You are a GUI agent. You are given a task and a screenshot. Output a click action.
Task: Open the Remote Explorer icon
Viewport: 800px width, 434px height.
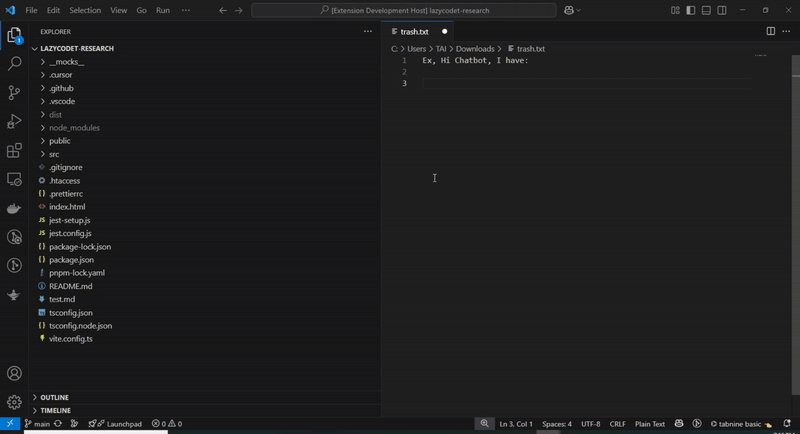pyautogui.click(x=14, y=180)
